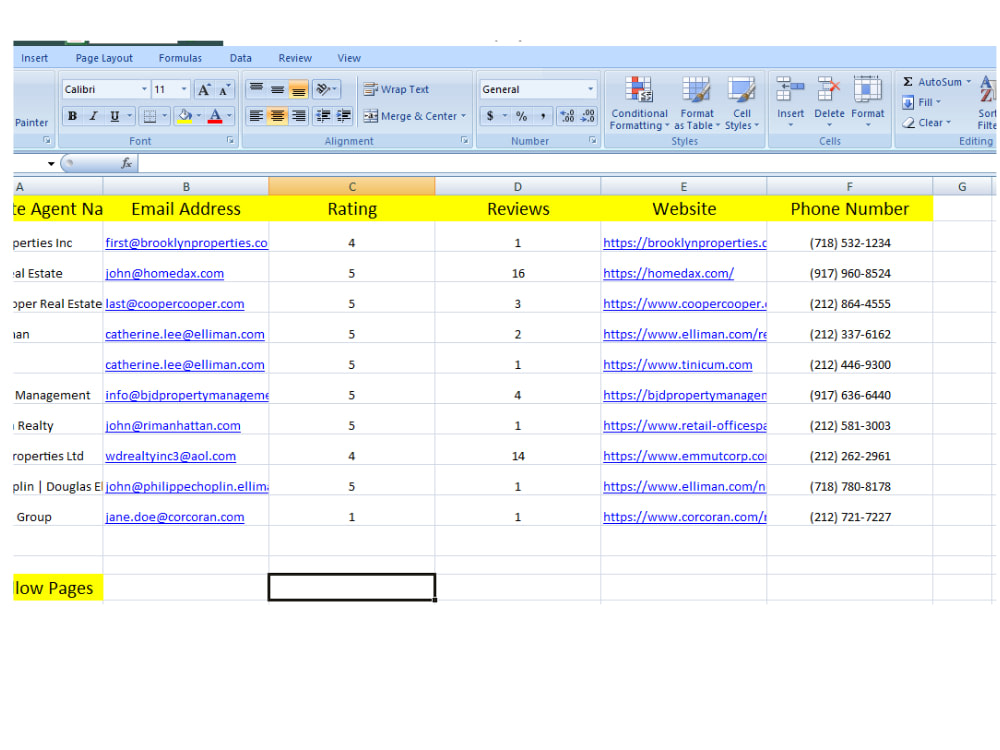1000x750 pixels.
Task: Open john@homedax.com email link
Action: 165,274
